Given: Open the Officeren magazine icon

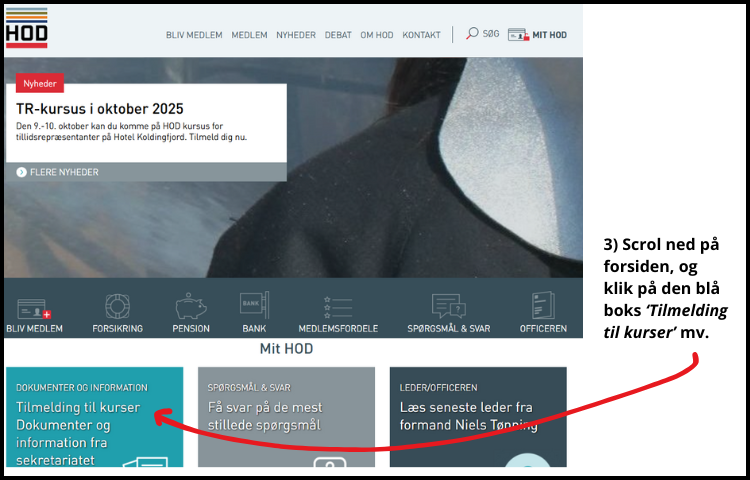Looking at the screenshot, I should tap(543, 305).
